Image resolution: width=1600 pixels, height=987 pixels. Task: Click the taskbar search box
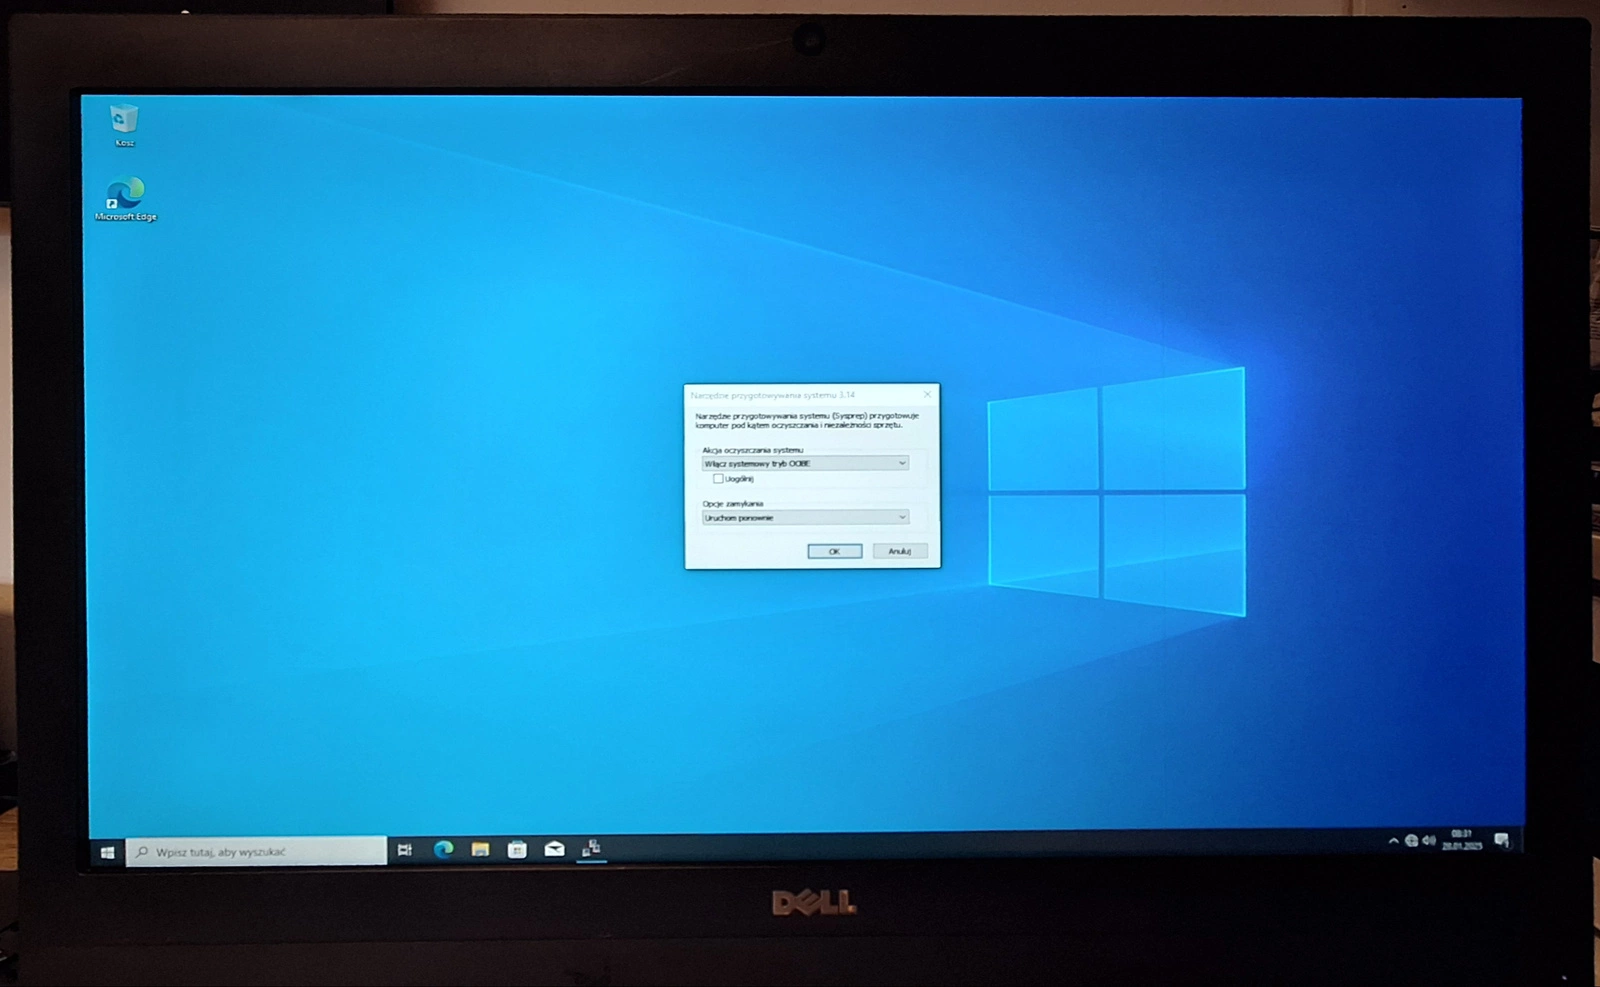pyautogui.click(x=257, y=851)
